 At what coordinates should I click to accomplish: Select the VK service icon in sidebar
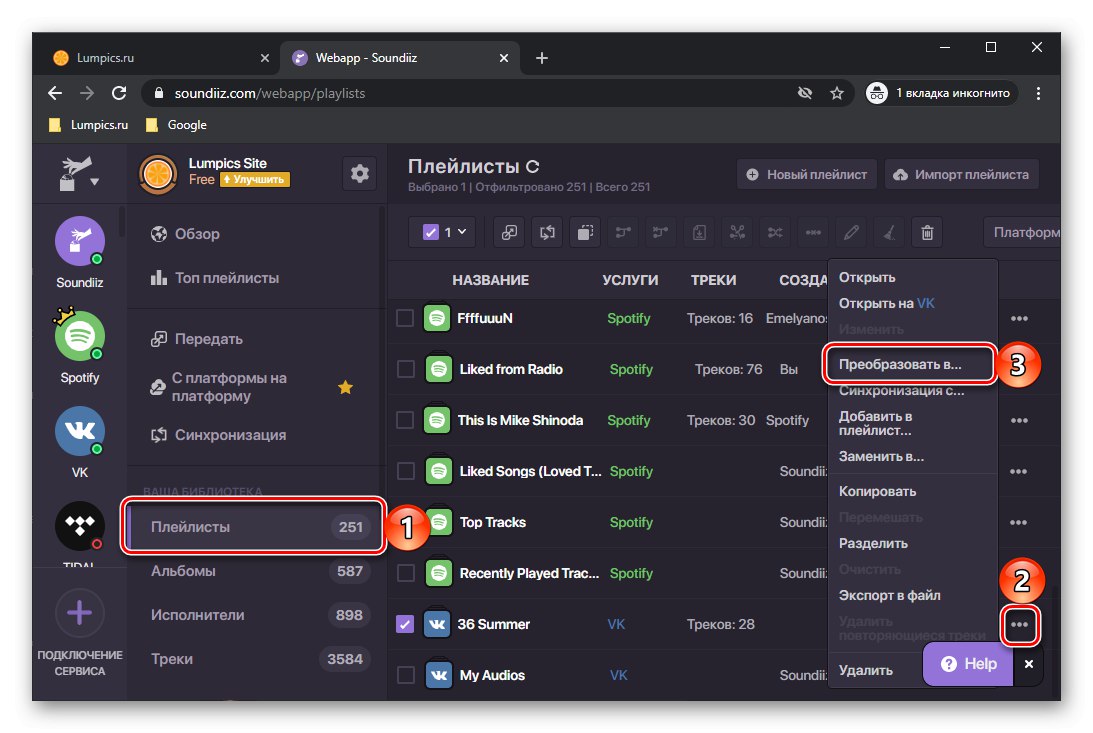coord(80,432)
